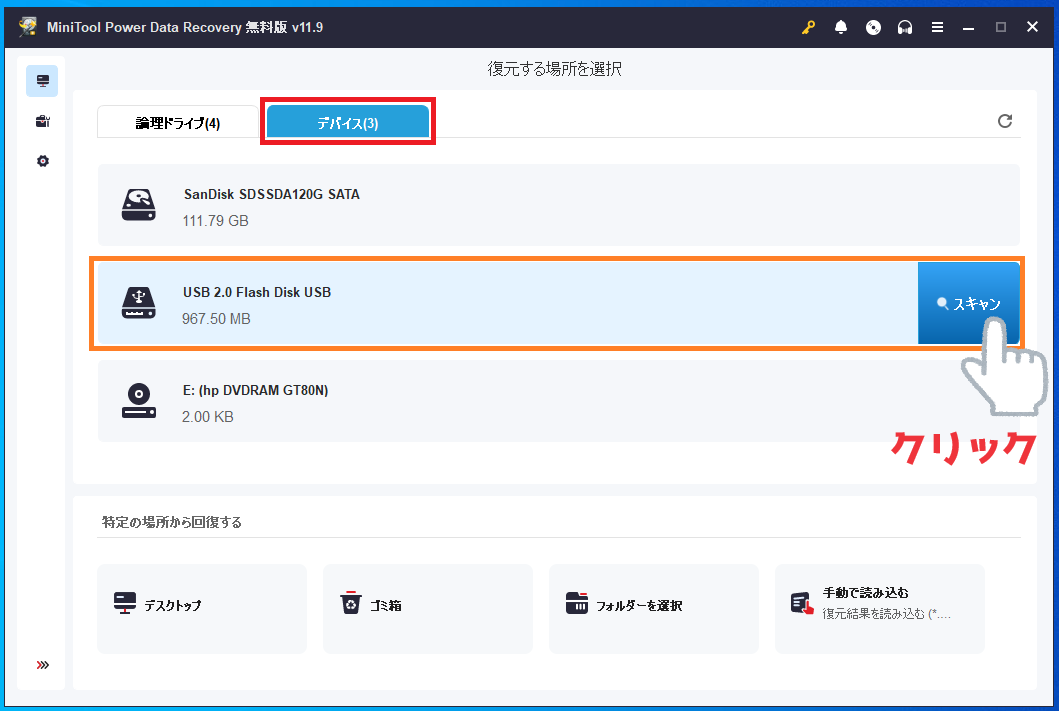Expand the sidebar with the double-arrow
Viewport: 1059px width, 711px height.
point(43,664)
